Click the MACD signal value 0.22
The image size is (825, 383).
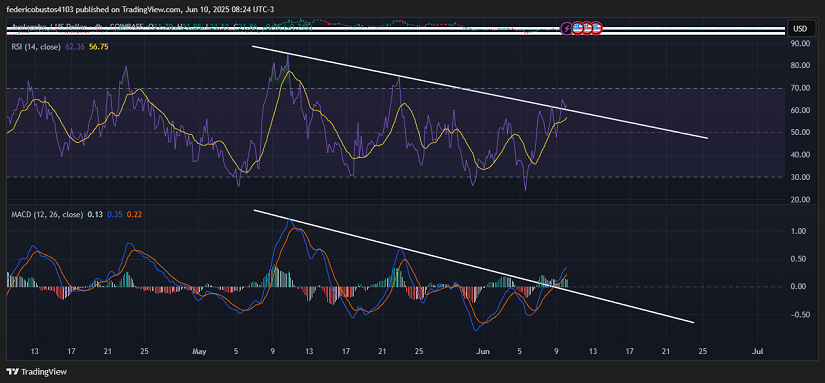133,214
